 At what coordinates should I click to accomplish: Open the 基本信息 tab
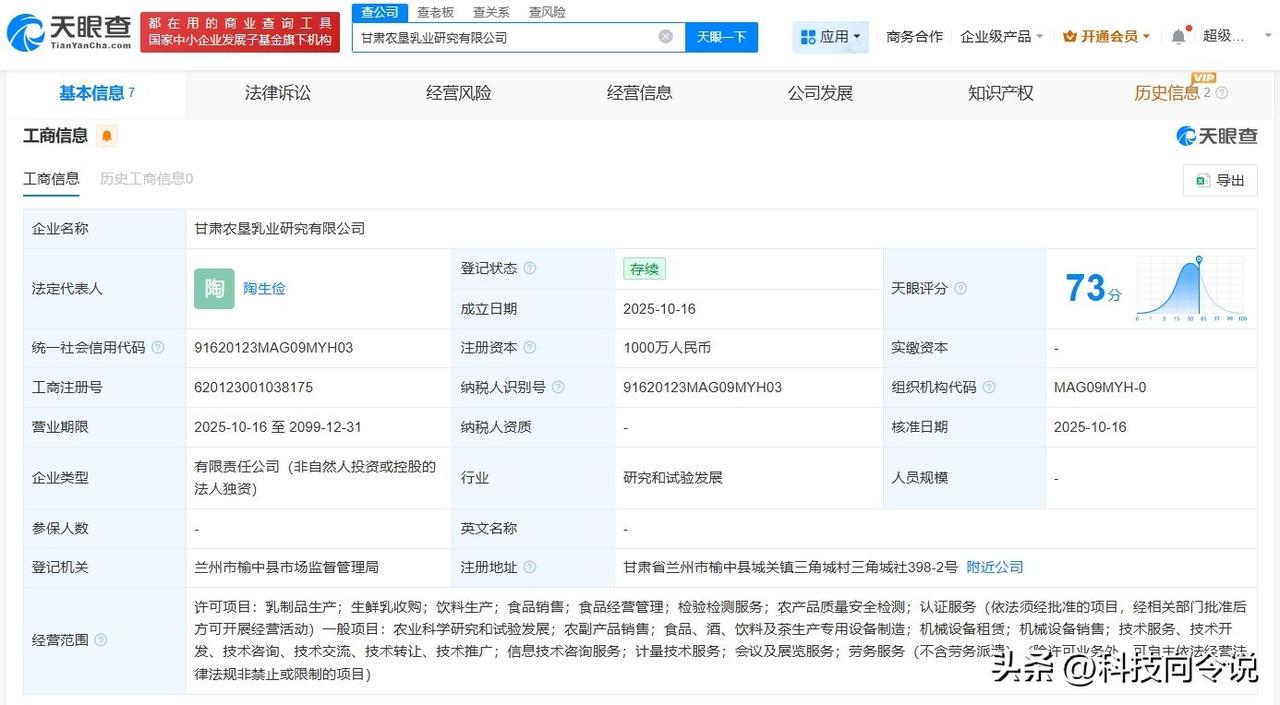(97, 93)
